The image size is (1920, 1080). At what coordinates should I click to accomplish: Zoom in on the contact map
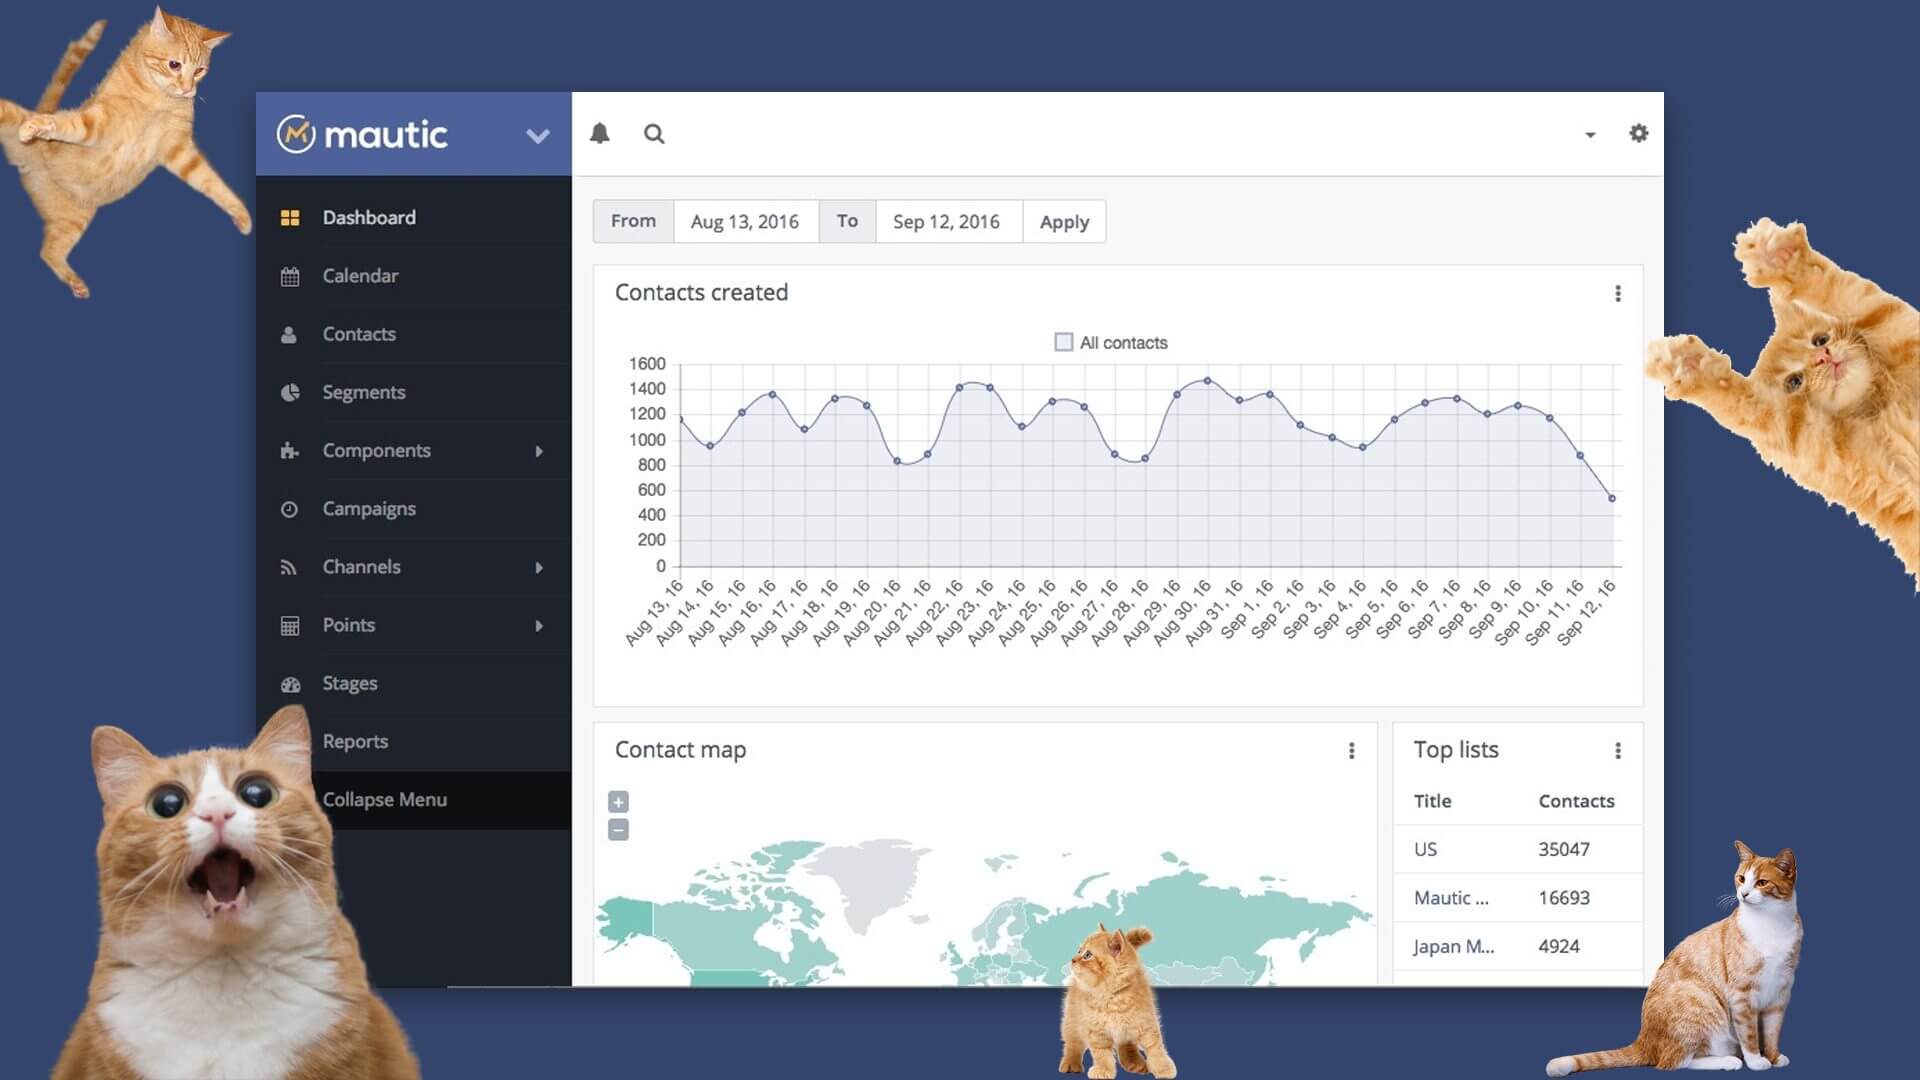tap(618, 802)
